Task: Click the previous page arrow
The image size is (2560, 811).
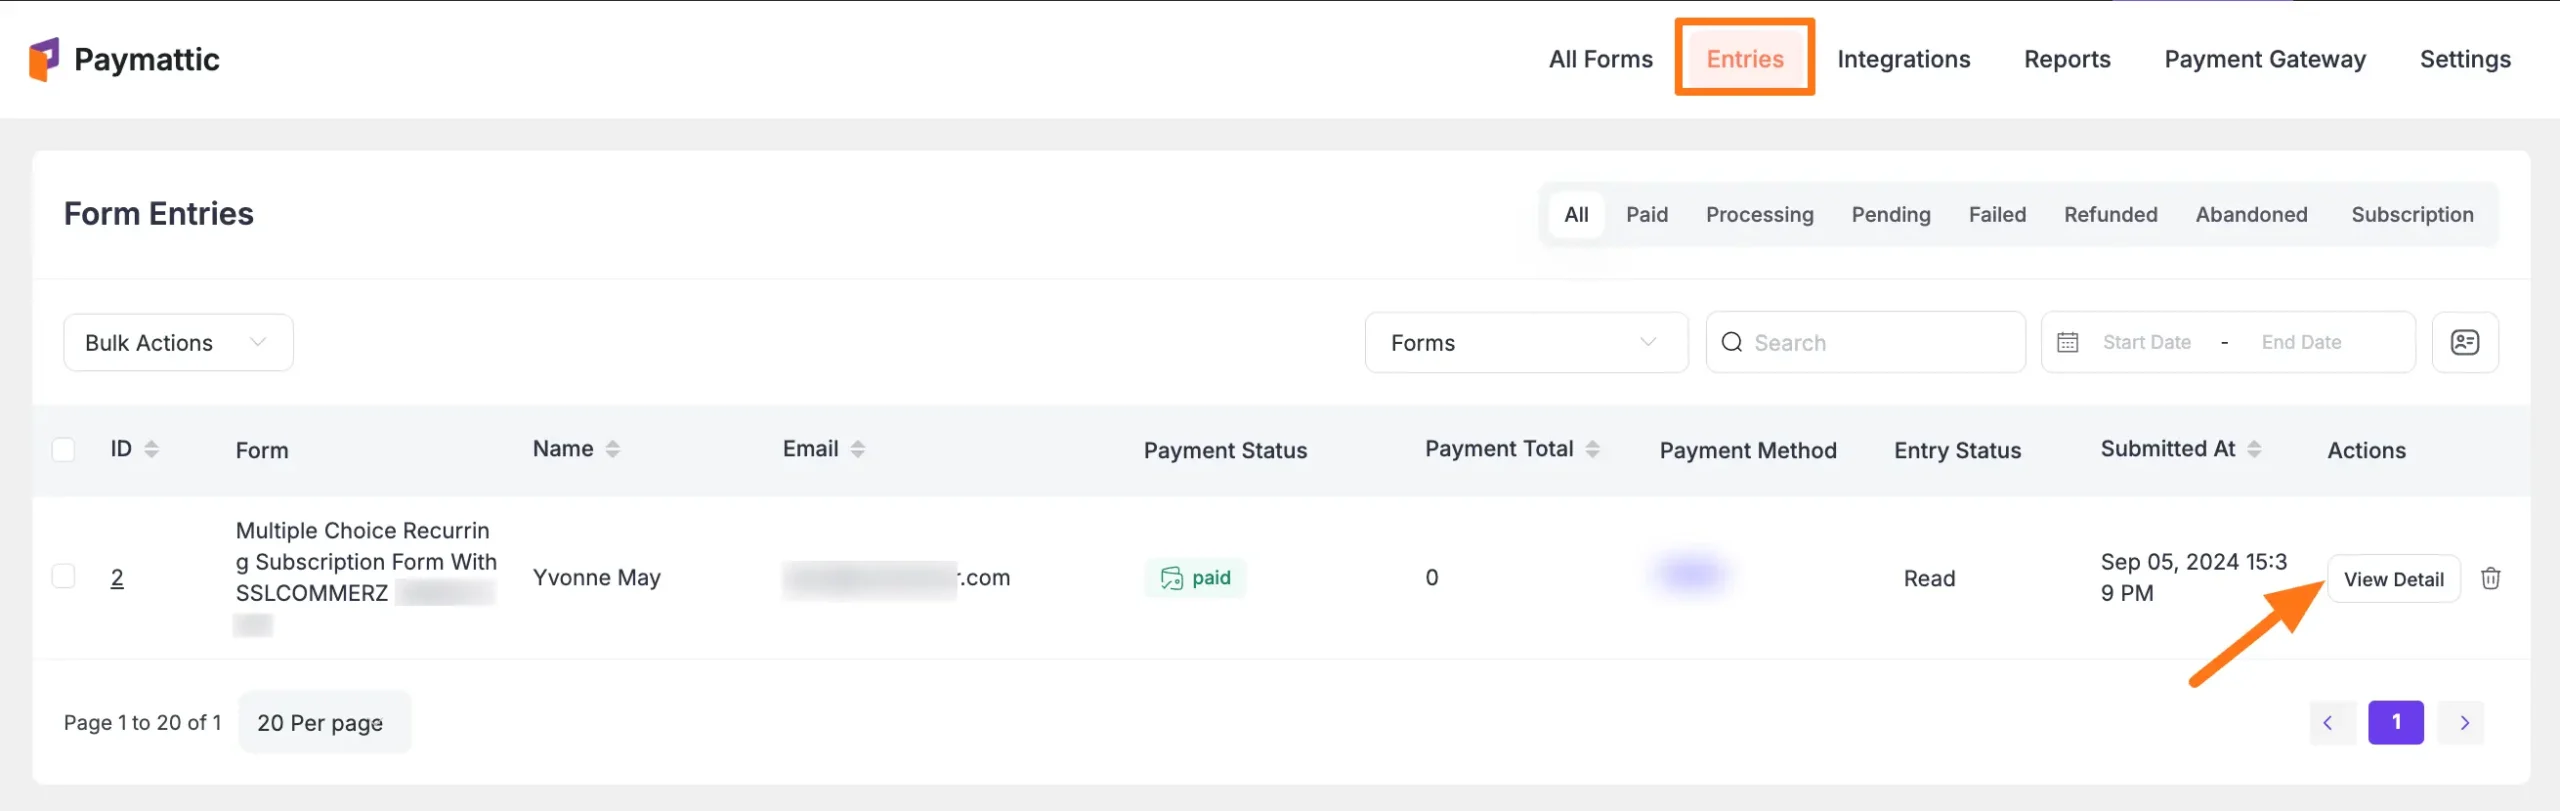Action: tap(2332, 722)
